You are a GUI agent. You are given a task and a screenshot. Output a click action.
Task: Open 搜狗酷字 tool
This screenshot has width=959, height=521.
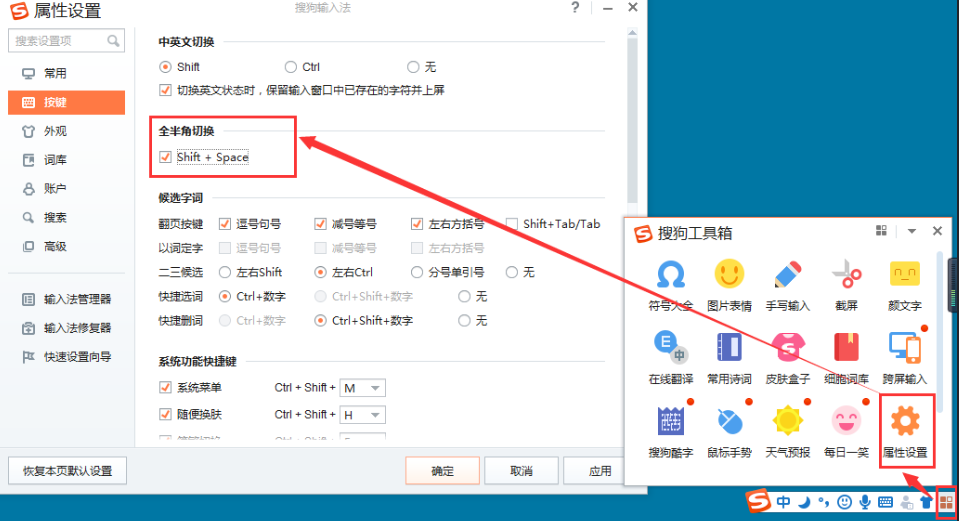[x=670, y=432]
